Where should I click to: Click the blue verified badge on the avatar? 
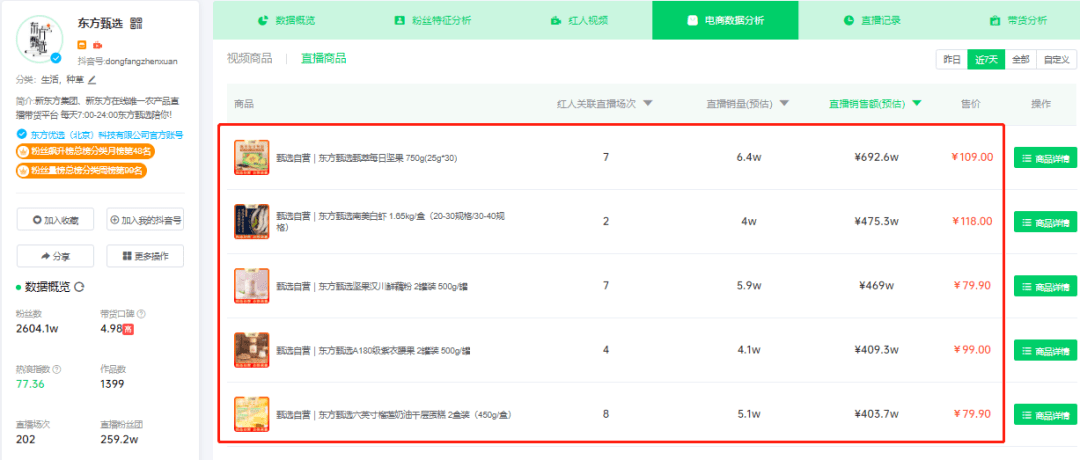[x=56, y=58]
